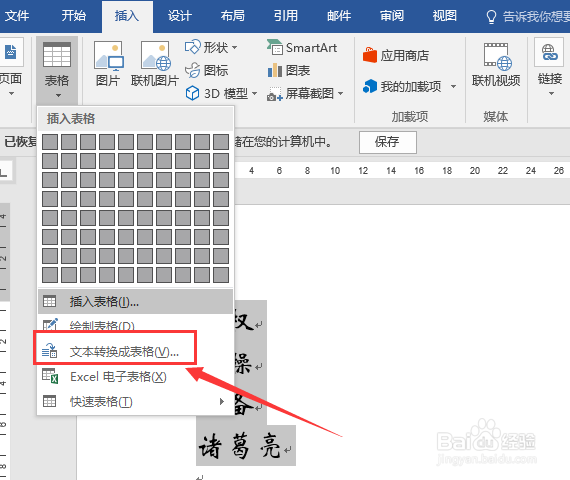Viewport: 570px width, 480px height.
Task: Expand the 我的加载项 dropdown arrow
Action: pos(453,87)
